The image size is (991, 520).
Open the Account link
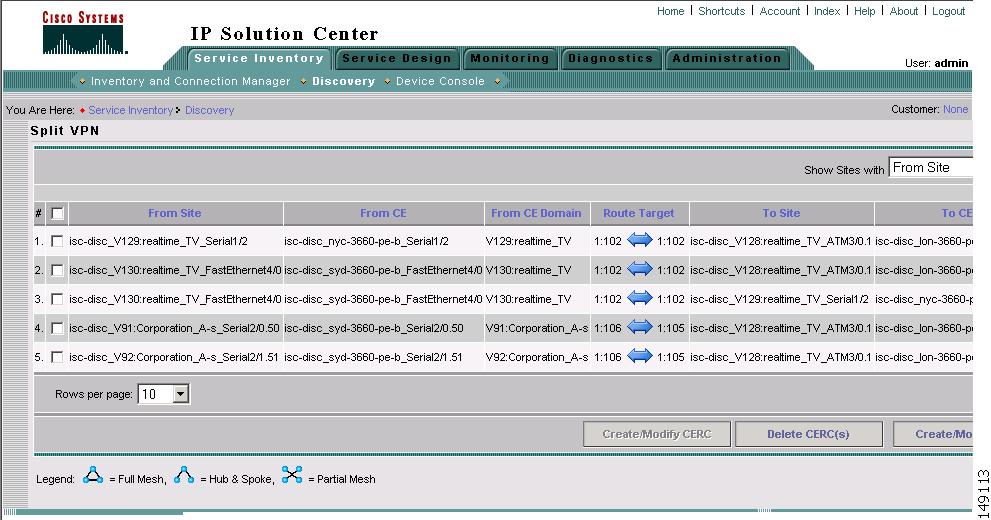click(x=779, y=11)
